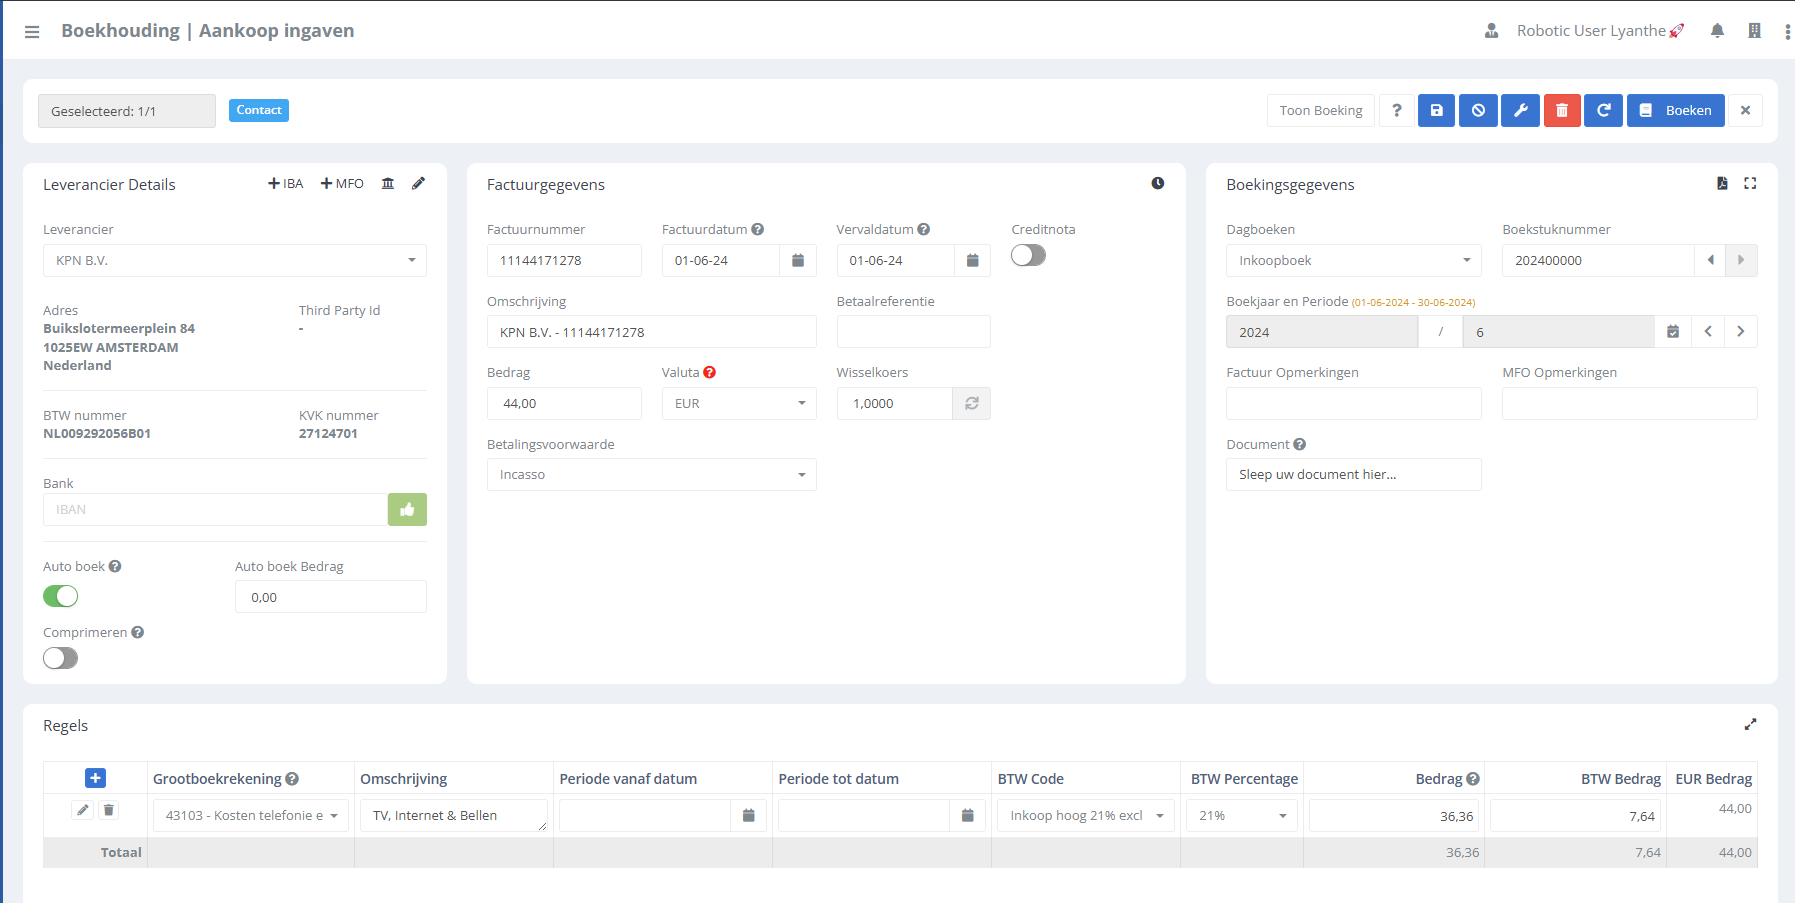Viewport: 1795px width, 903px height.
Task: Open the Leverancier dropdown showing KPN B.V.
Action: (234, 261)
